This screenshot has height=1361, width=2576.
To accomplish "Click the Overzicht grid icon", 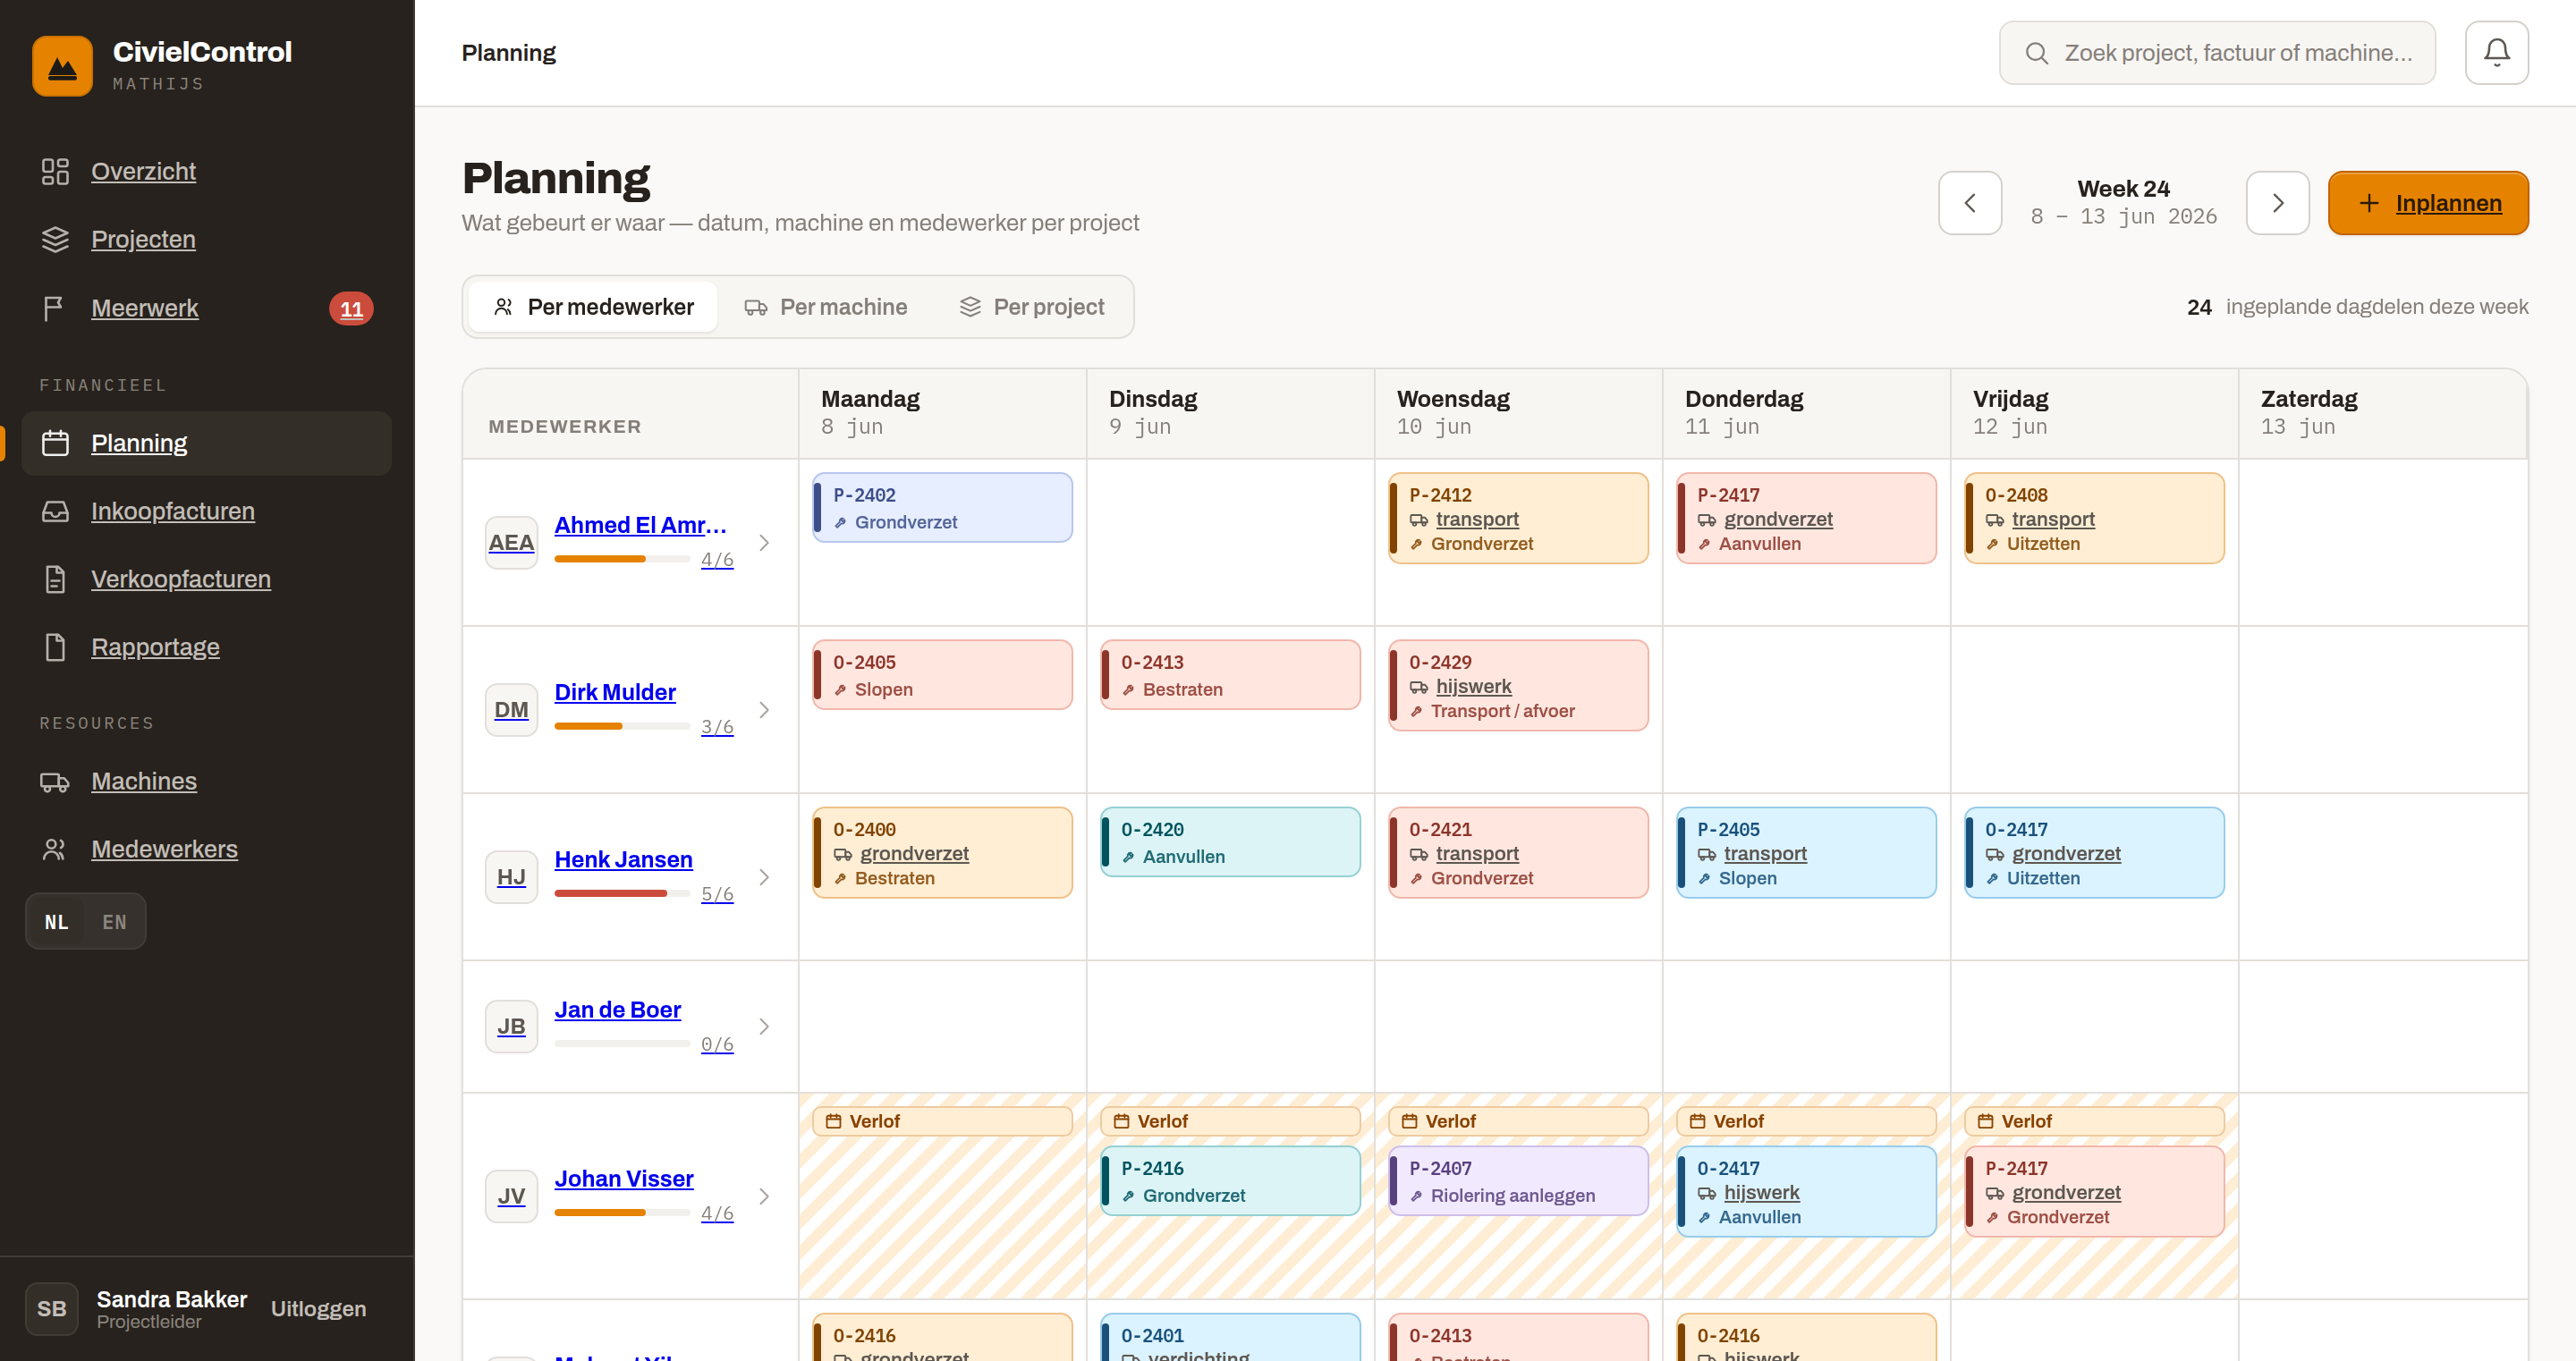I will click(55, 171).
